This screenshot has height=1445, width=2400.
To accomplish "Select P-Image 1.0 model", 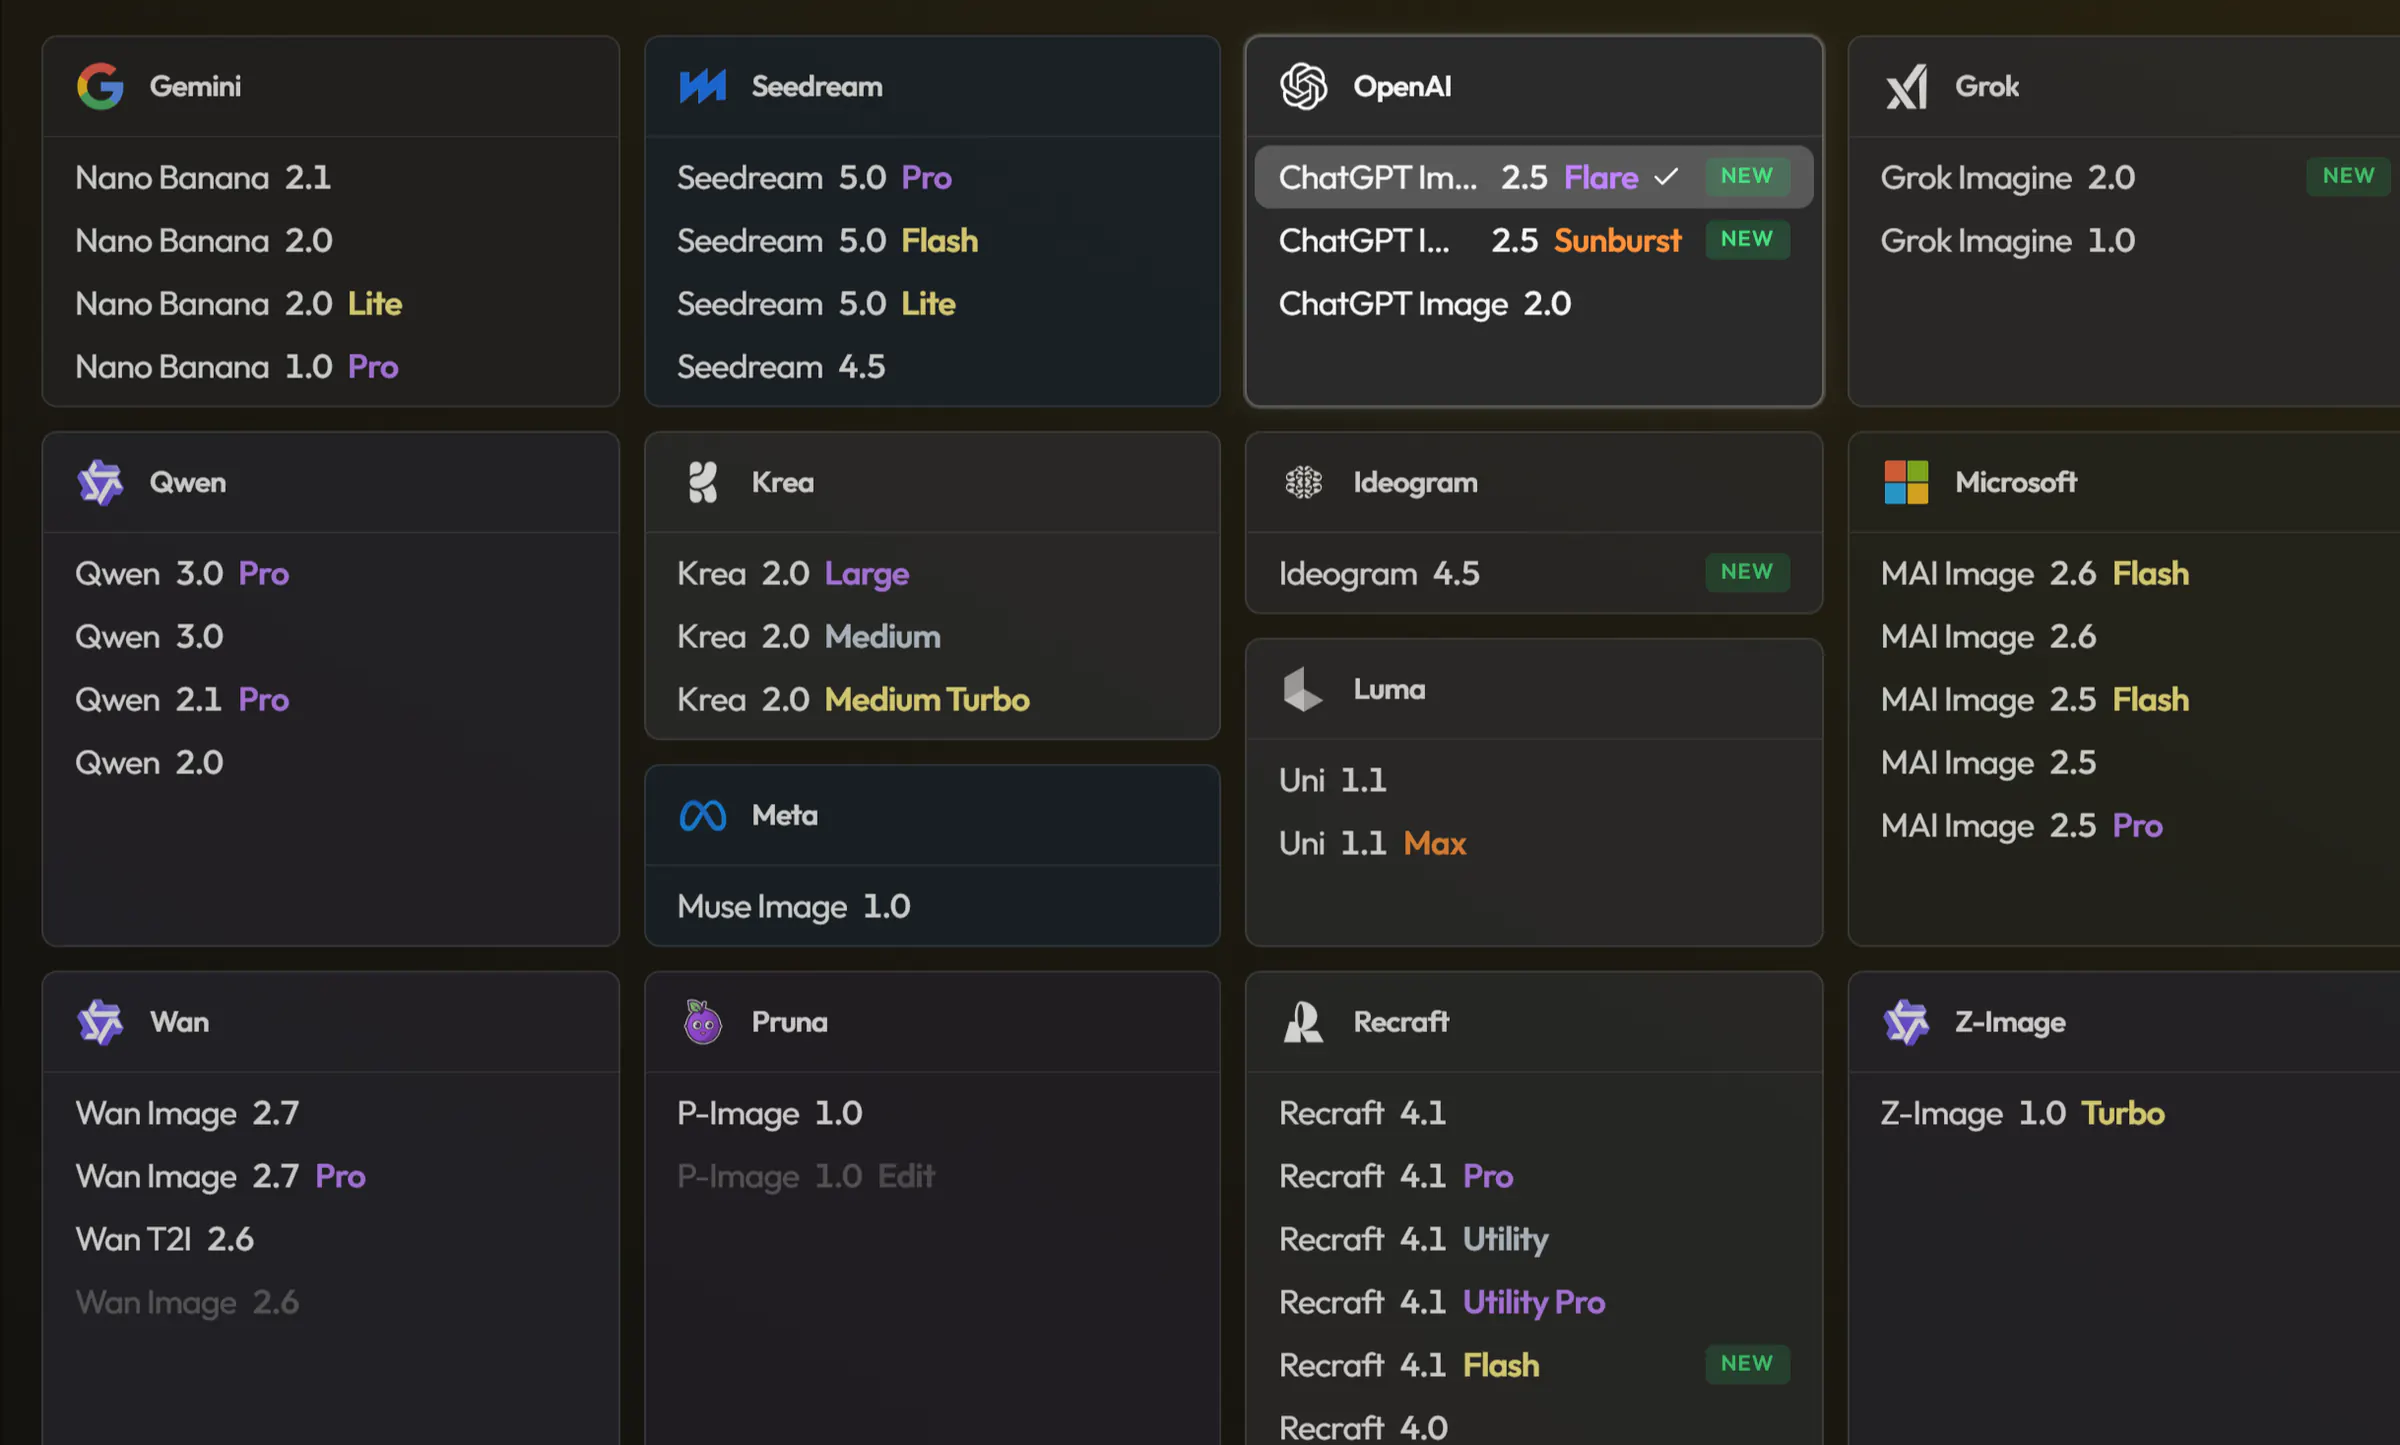I will coord(932,1113).
